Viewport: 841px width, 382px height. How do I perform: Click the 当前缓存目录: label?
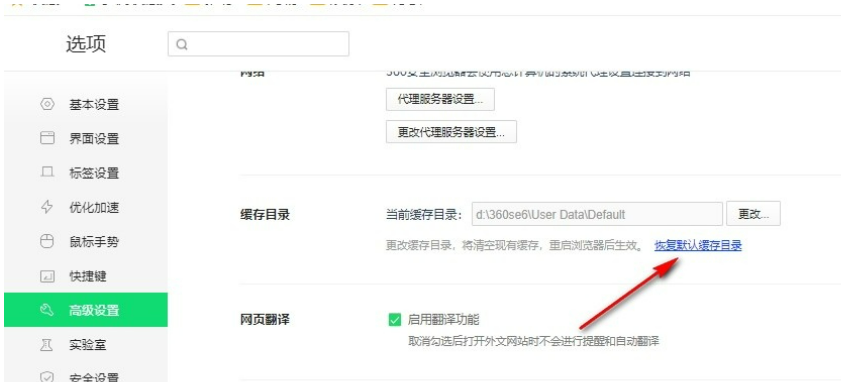click(x=424, y=215)
